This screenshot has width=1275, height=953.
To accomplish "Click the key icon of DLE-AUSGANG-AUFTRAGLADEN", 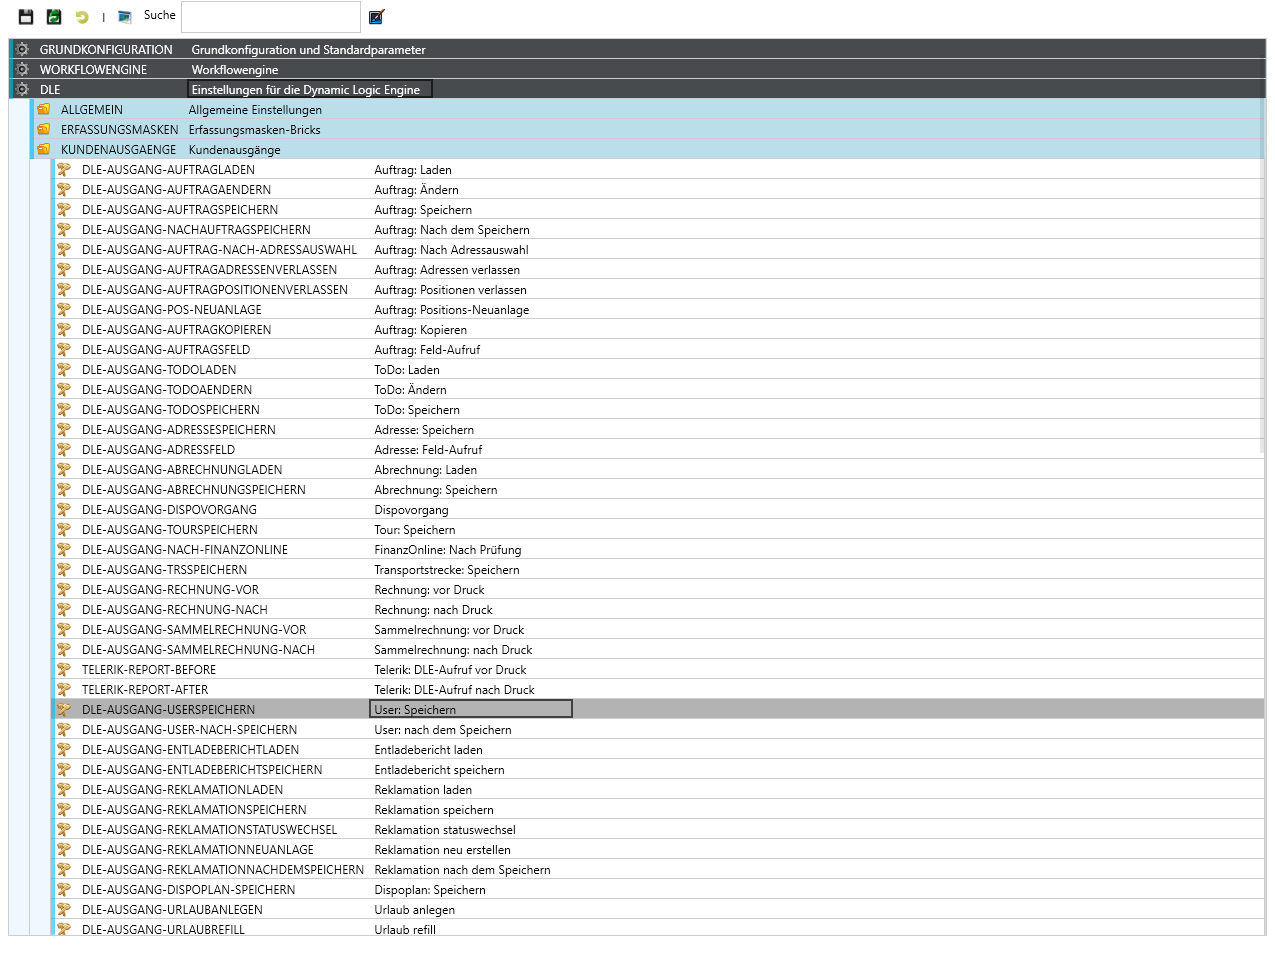I will tap(64, 169).
